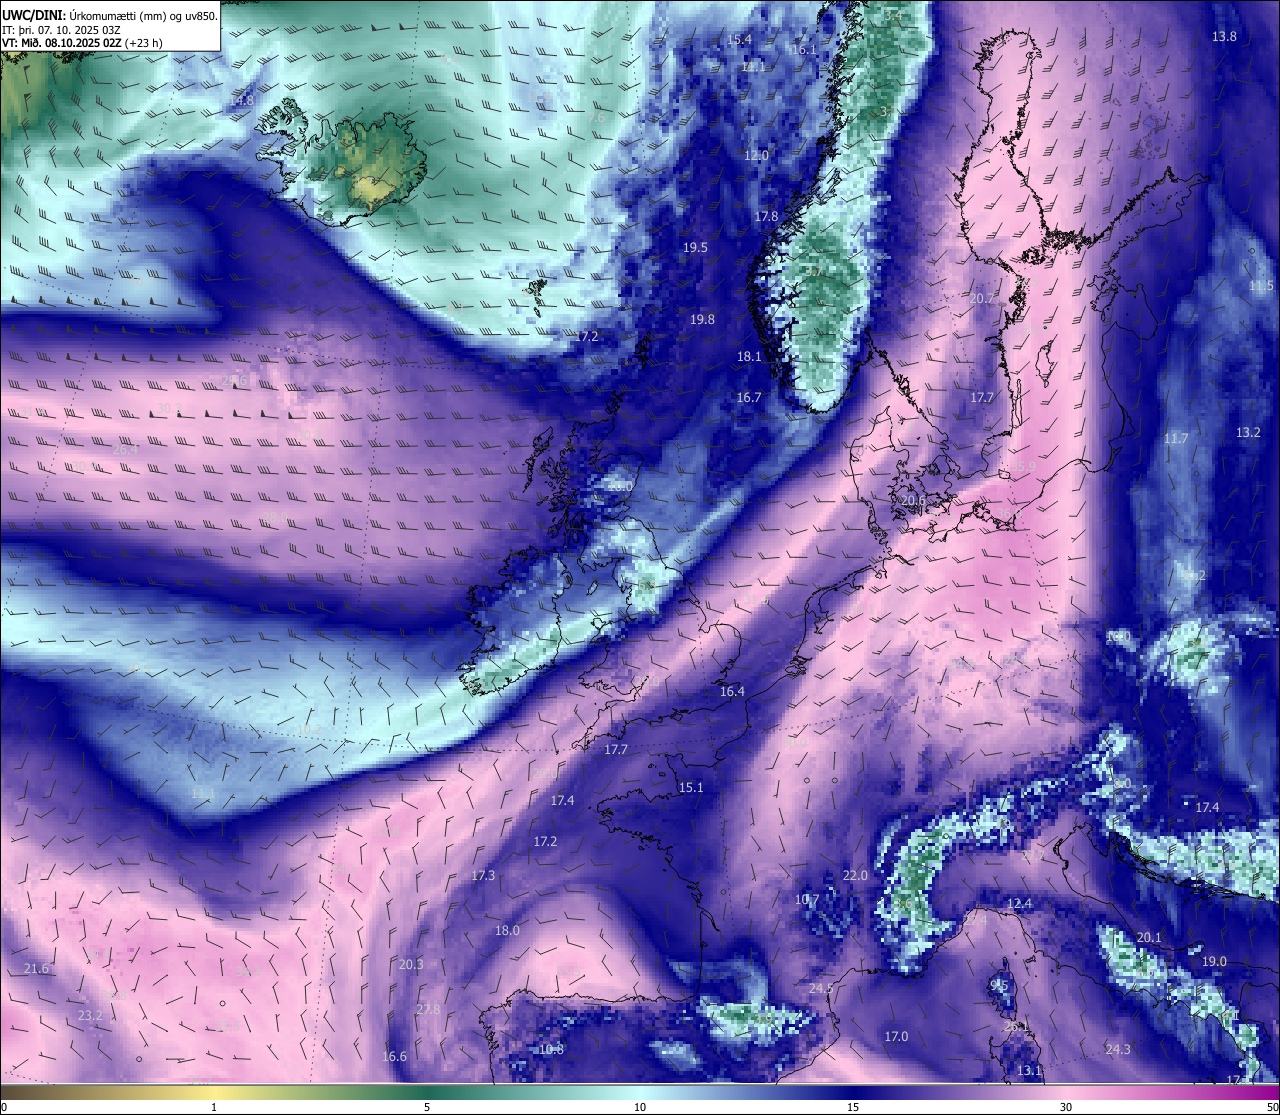Click the 22.0 value over southeast France

[855, 875]
